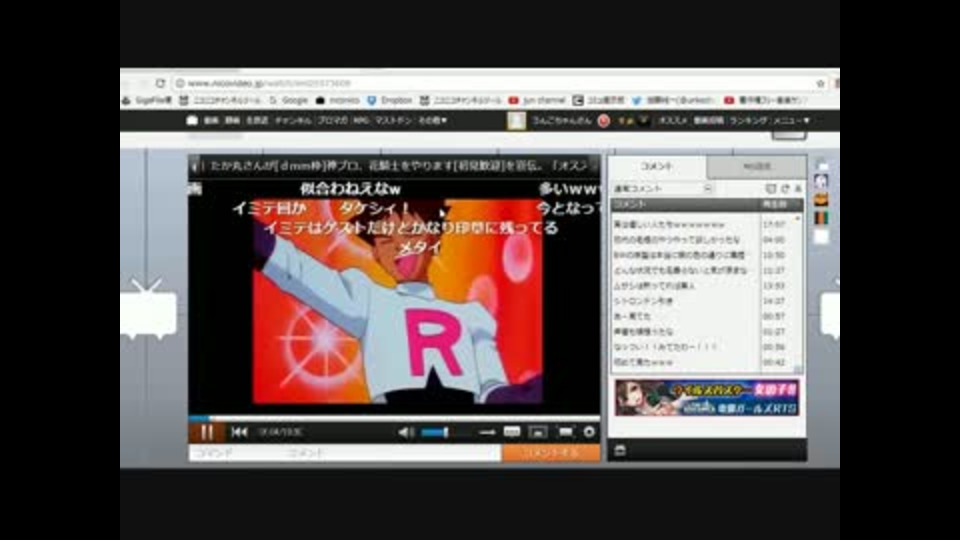Open the jun channel YouTube bookmark
This screenshot has width=960, height=540.
point(537,100)
